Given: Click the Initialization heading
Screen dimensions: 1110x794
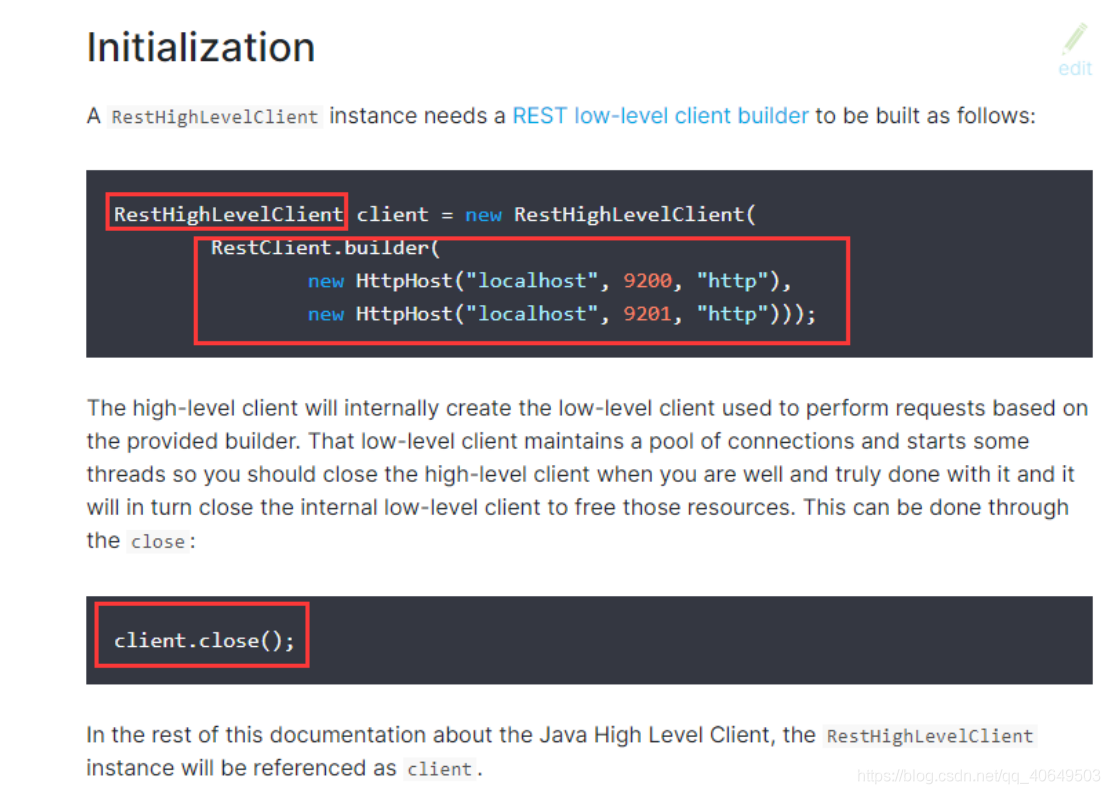Looking at the screenshot, I should click(201, 47).
